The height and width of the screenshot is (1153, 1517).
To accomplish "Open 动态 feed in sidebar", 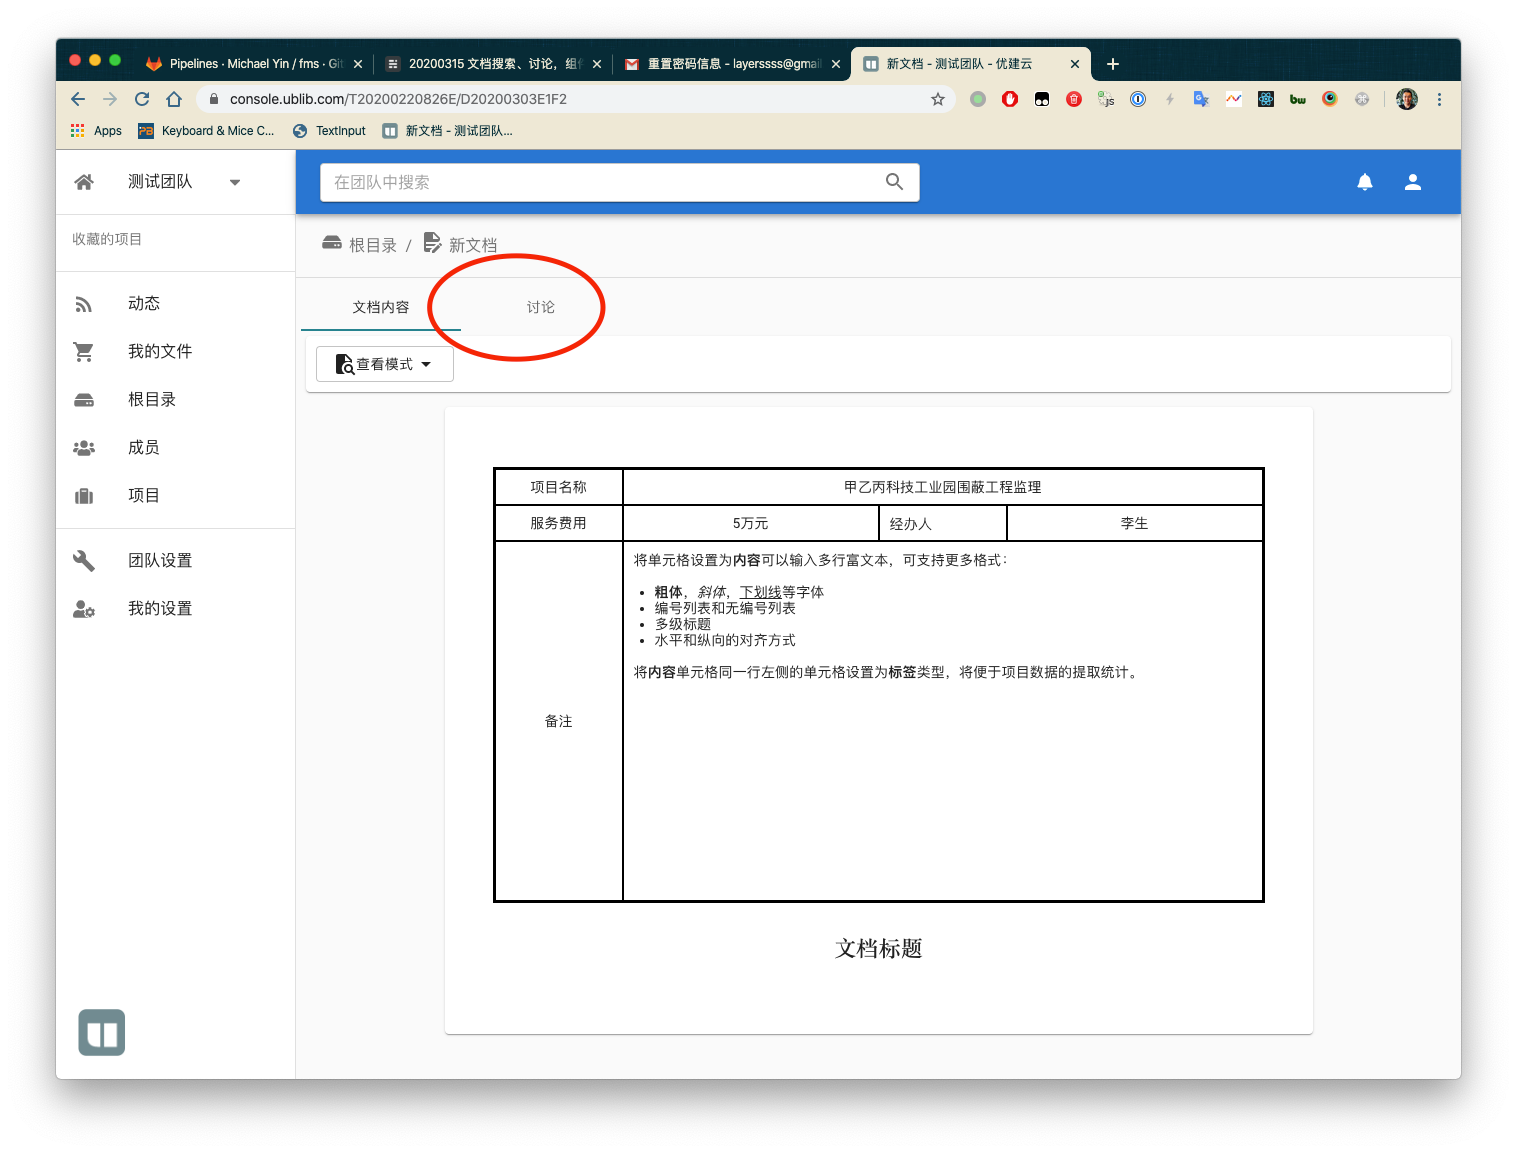I will pyautogui.click(x=143, y=304).
